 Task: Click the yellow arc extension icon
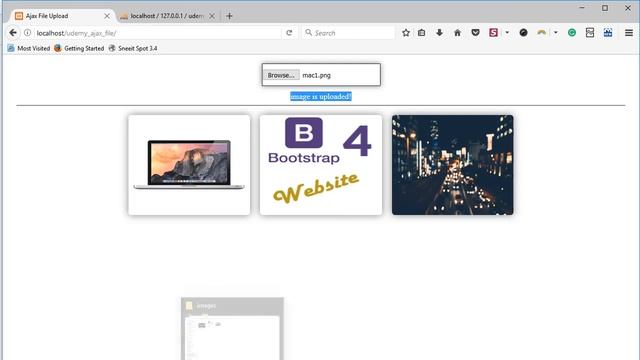[542, 33]
